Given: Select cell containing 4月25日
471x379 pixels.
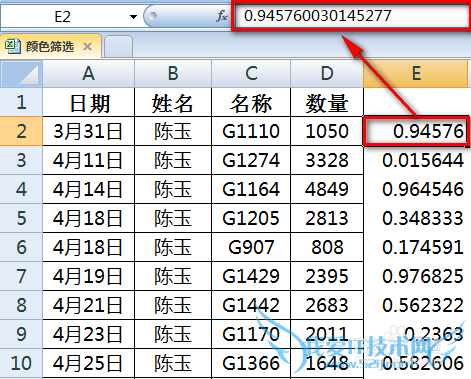Looking at the screenshot, I should click(x=89, y=363).
